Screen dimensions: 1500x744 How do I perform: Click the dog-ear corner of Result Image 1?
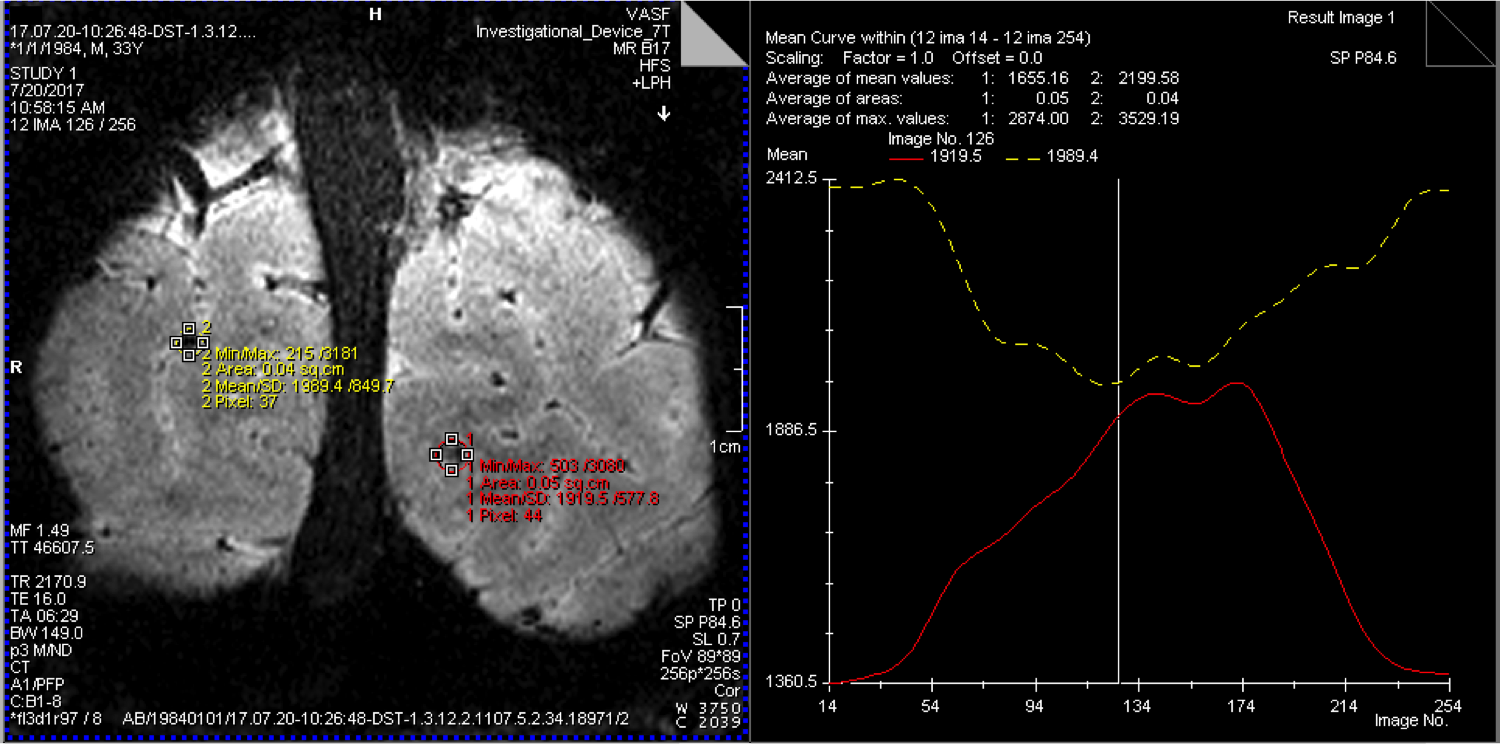(1461, 33)
